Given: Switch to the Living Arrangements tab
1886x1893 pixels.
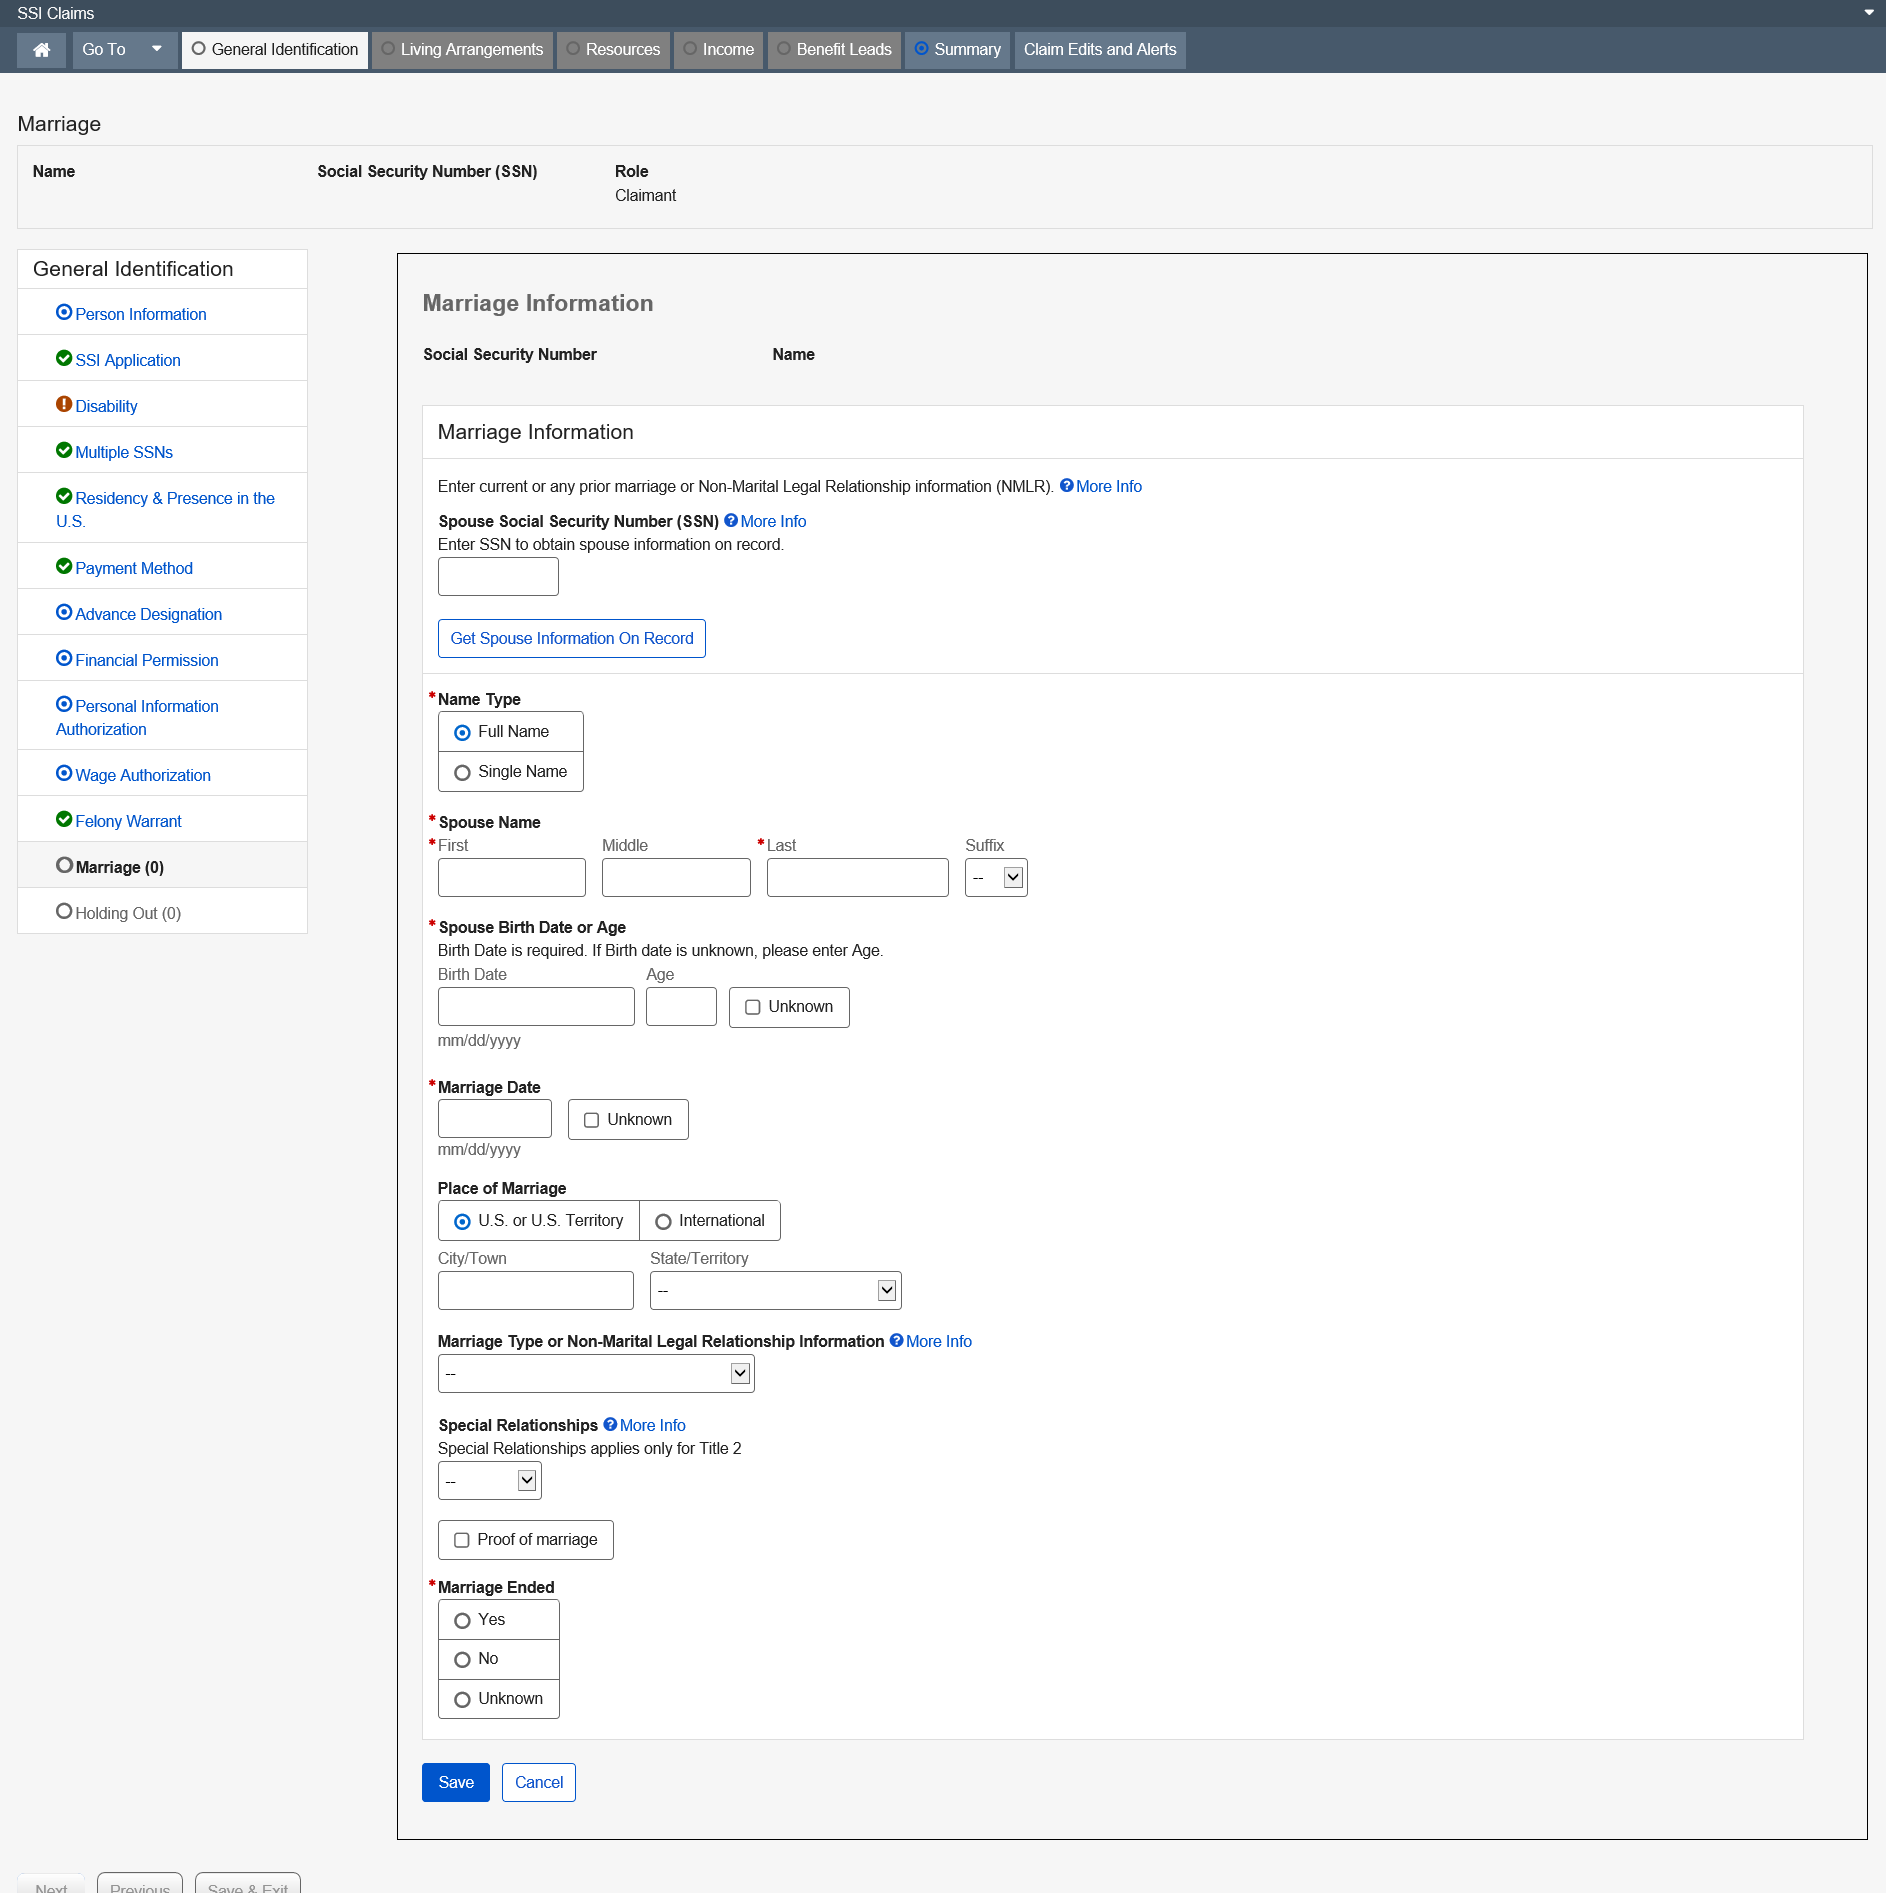Looking at the screenshot, I should click(x=462, y=50).
